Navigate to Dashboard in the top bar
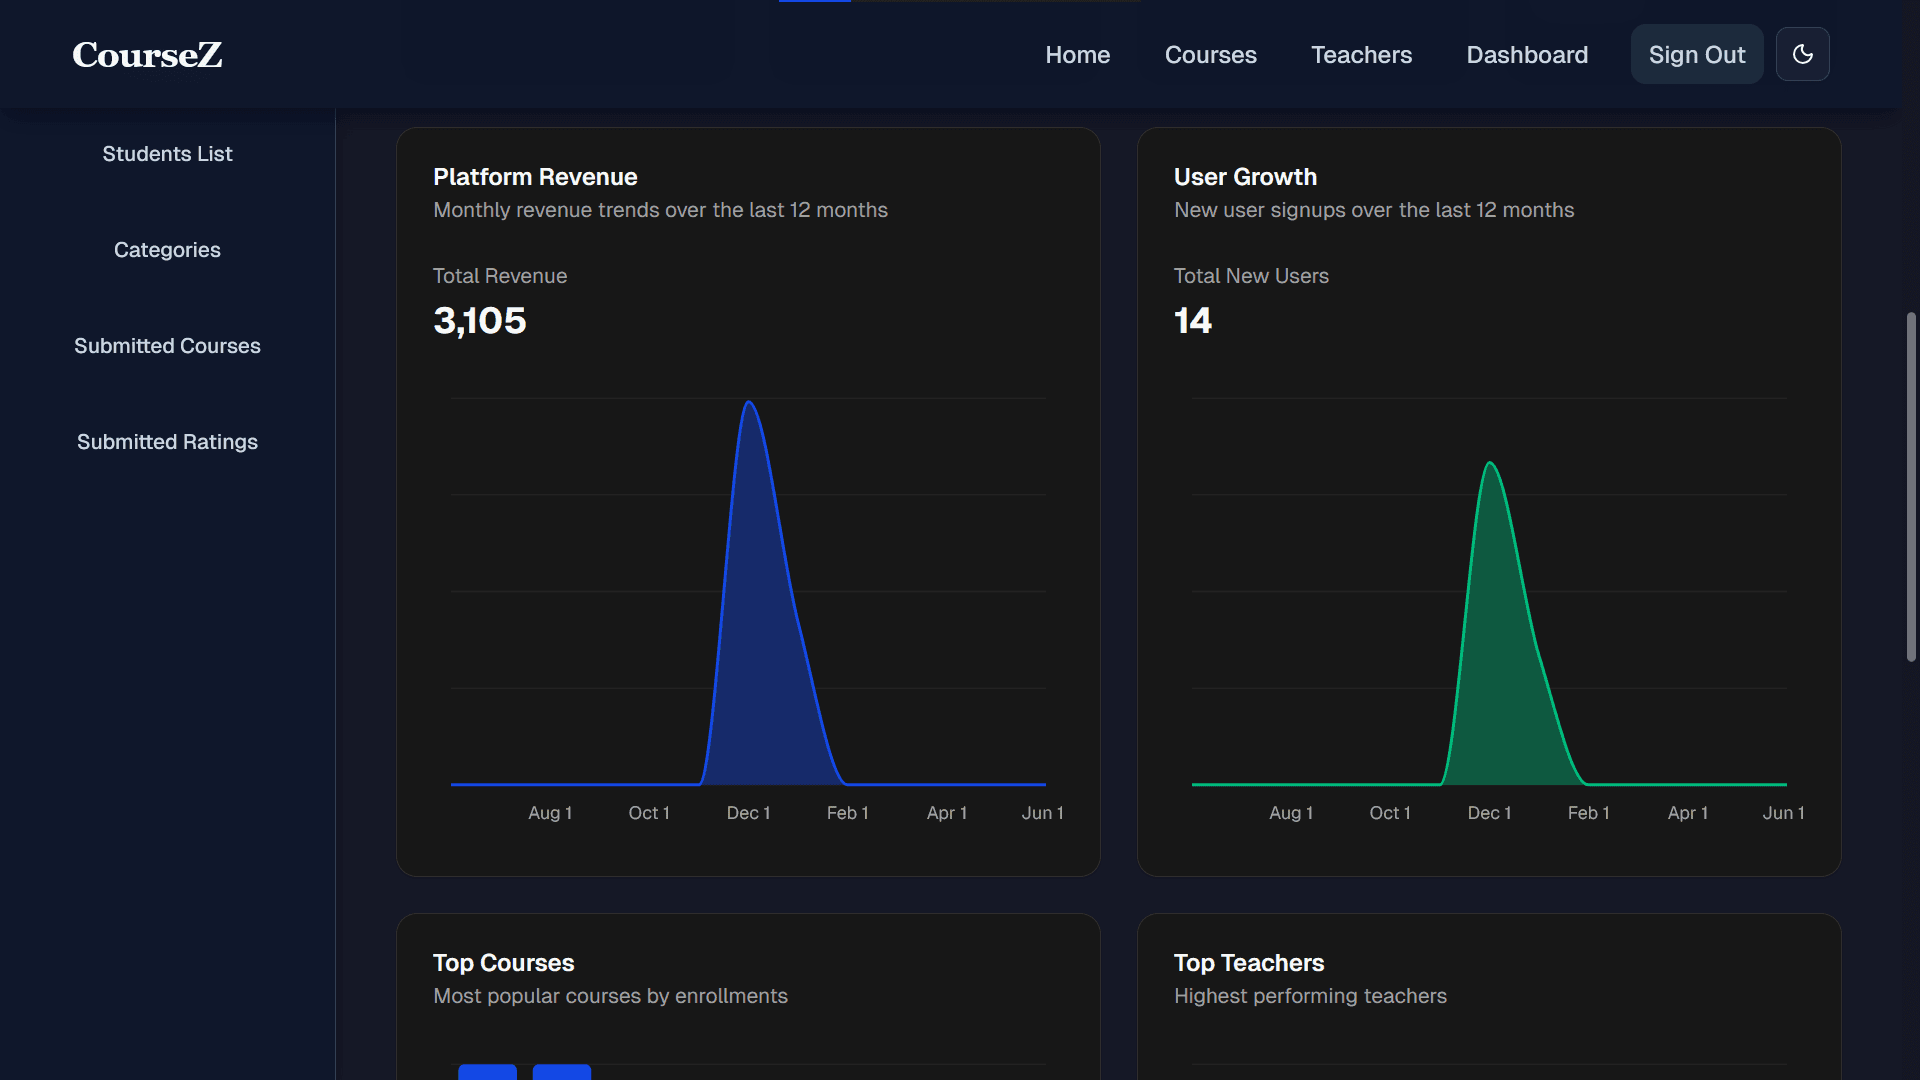Screen dimensions: 1920x1080 [1527, 55]
